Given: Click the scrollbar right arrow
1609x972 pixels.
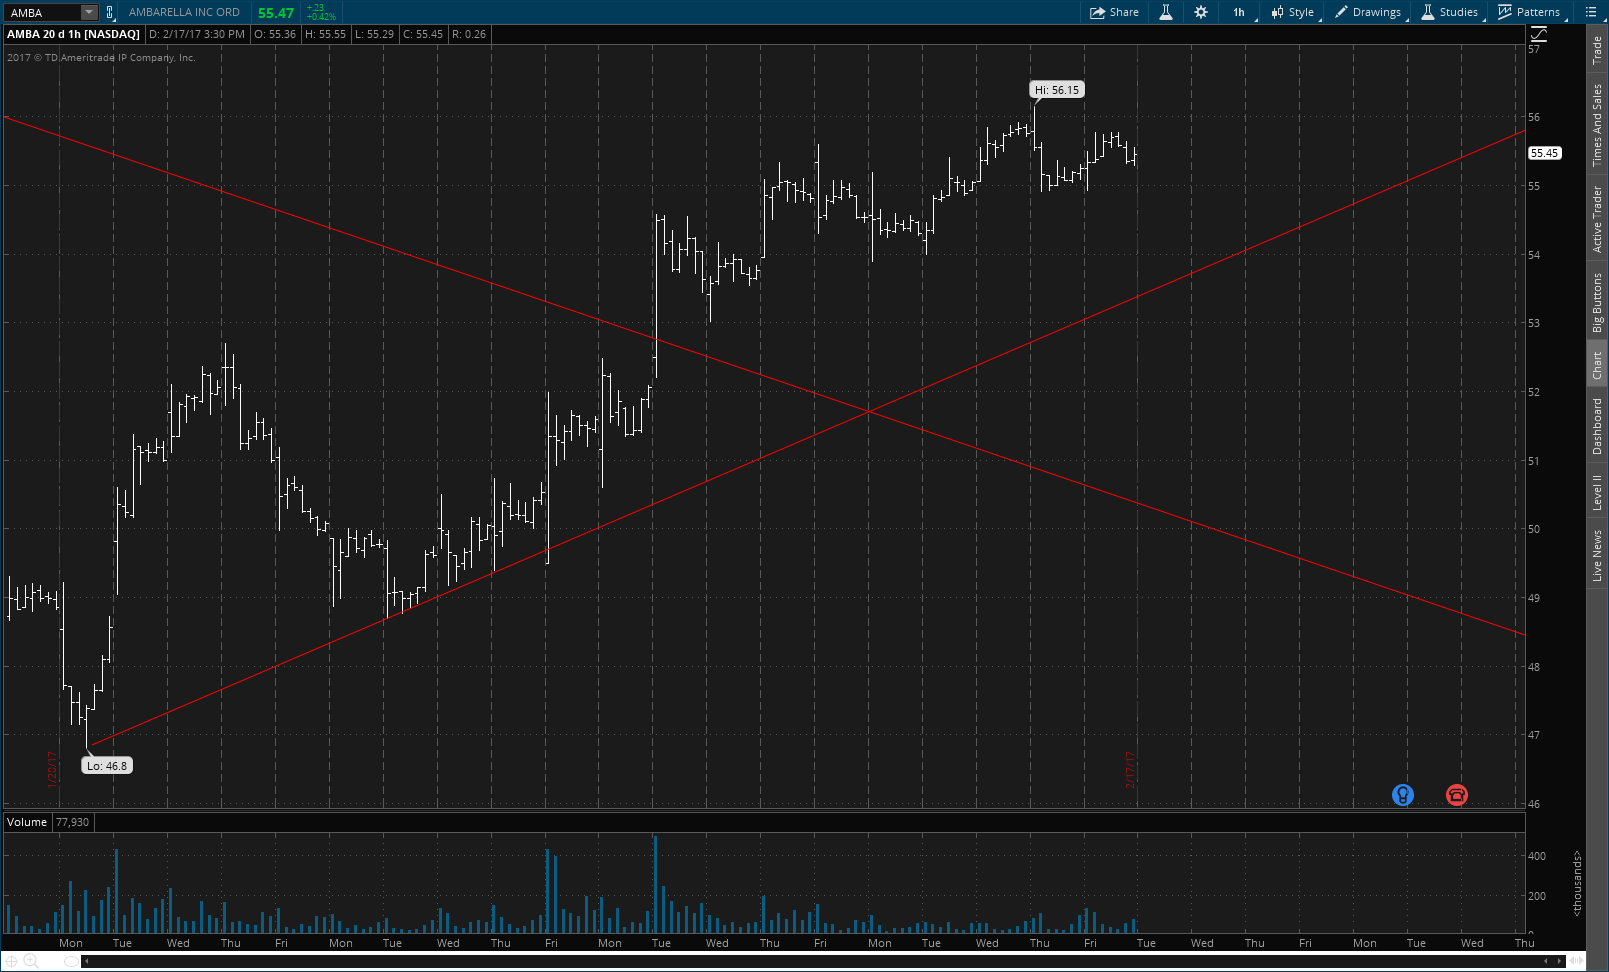Looking at the screenshot, I should click(1561, 961).
